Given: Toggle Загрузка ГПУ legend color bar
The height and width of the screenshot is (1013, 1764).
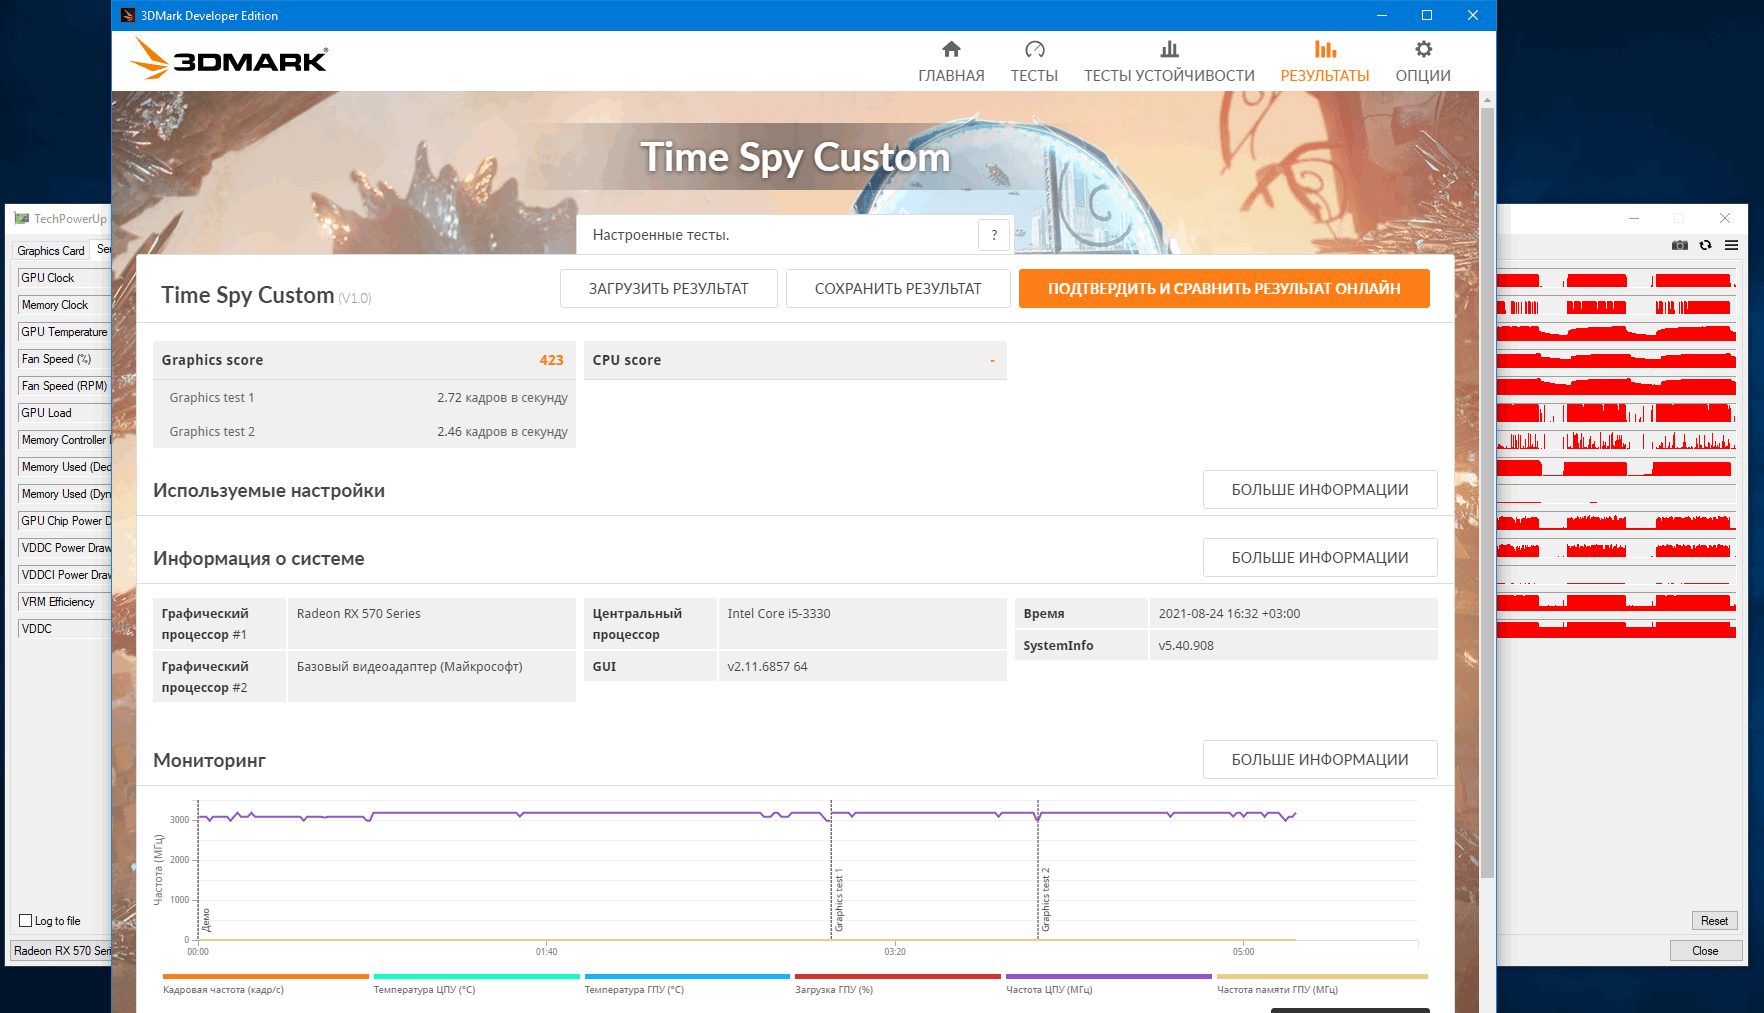Looking at the screenshot, I should tap(898, 977).
